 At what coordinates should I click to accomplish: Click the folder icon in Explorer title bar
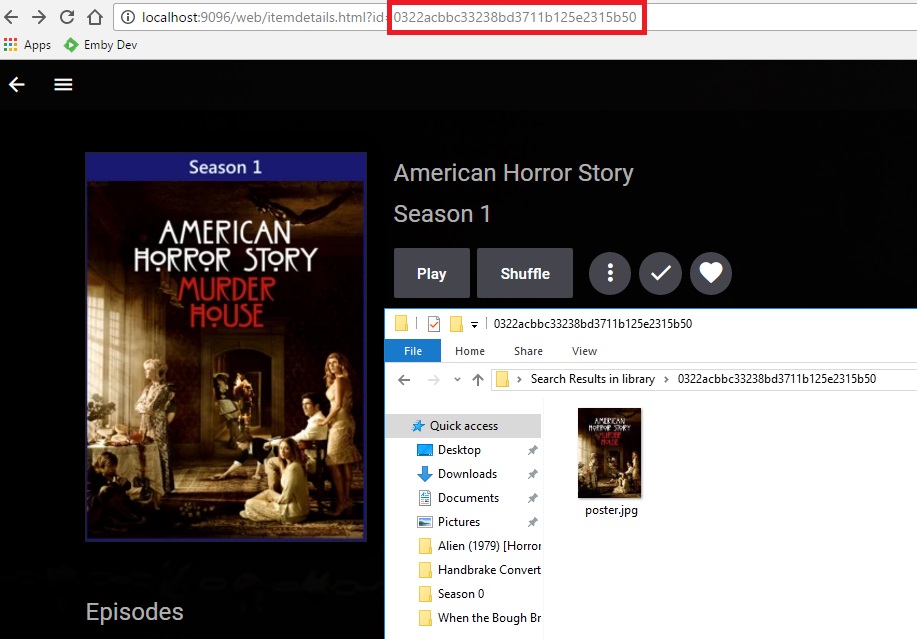tap(401, 323)
